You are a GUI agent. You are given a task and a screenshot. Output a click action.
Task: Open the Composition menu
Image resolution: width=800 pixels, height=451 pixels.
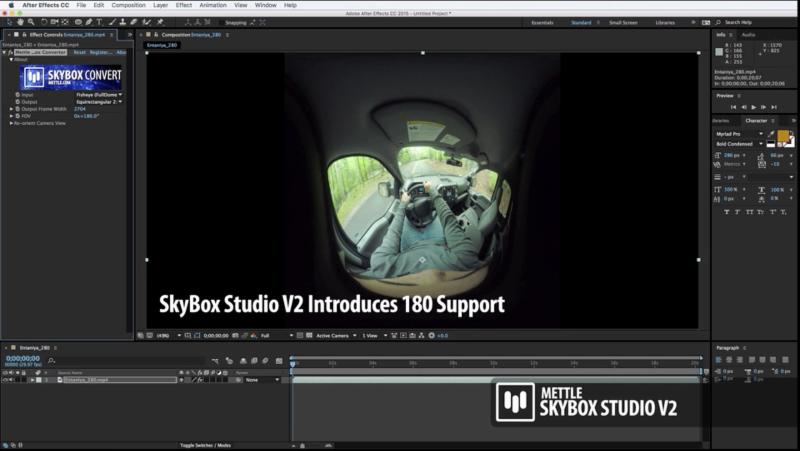pyautogui.click(x=128, y=5)
